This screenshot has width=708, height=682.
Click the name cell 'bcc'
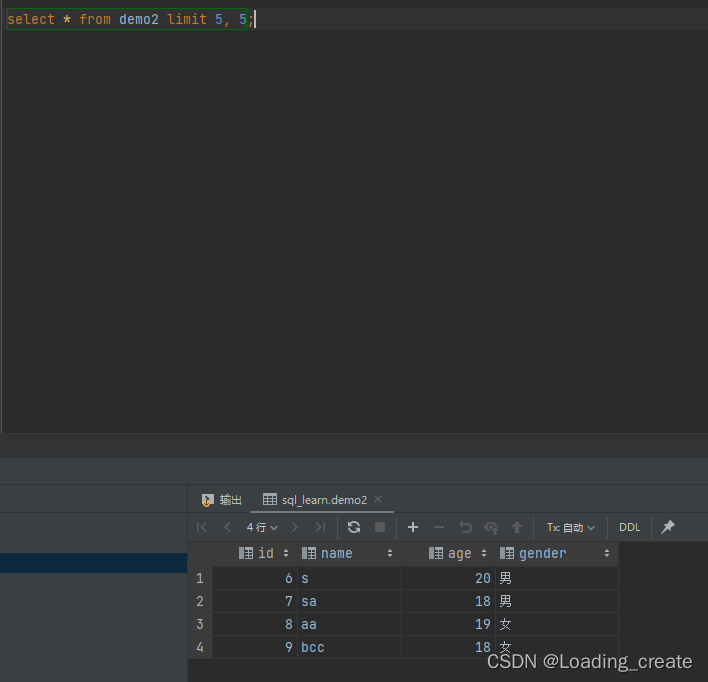[x=349, y=647]
